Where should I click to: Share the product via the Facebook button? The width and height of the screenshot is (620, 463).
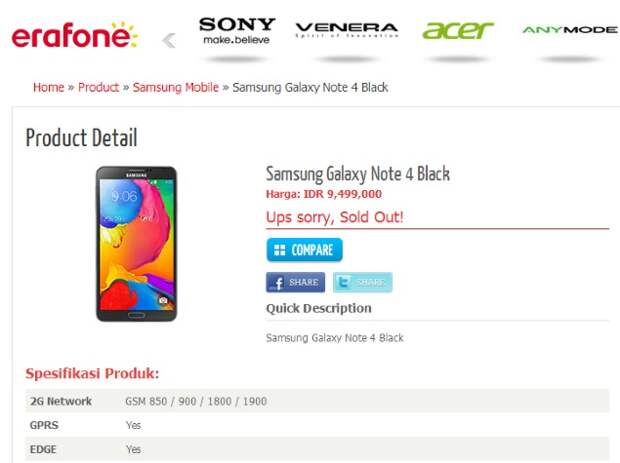(295, 282)
